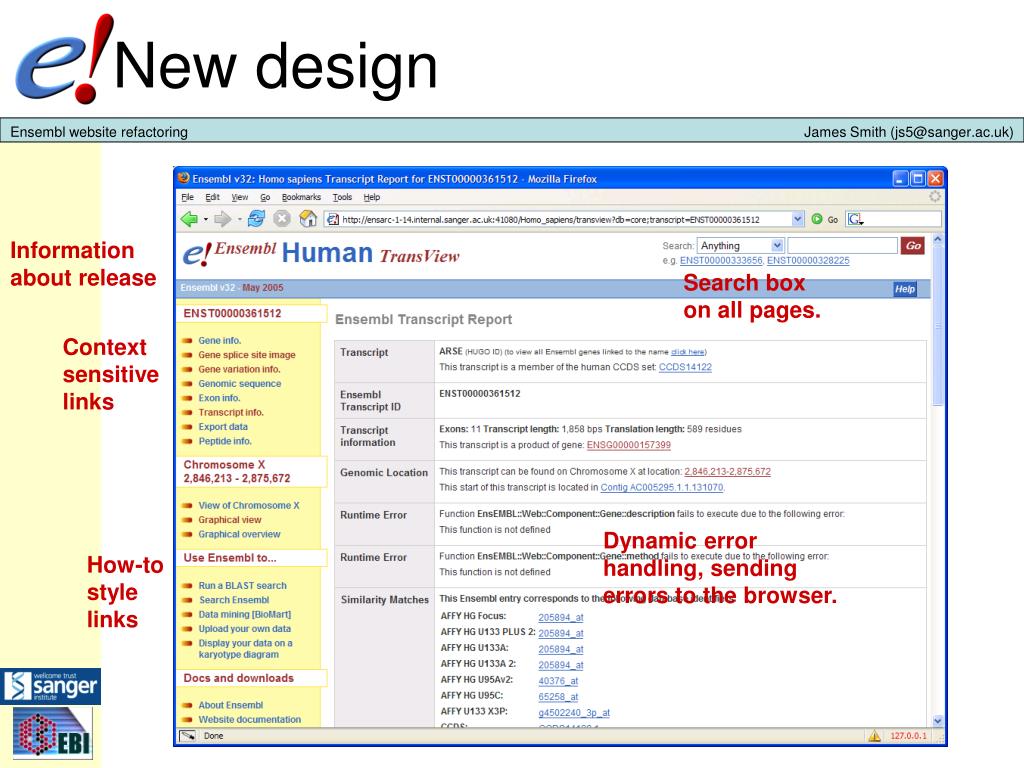Screen dimensions: 1024x768
Task: Open Display your data on a karyotype diagram
Action: 246,648
